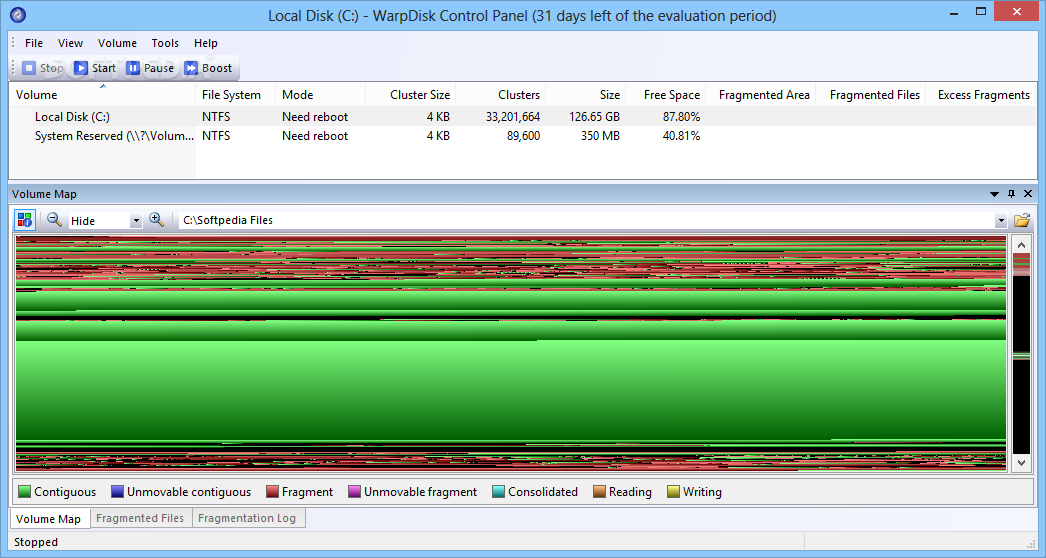
Task: Pin the Volume Map panel
Action: [x=1011, y=194]
